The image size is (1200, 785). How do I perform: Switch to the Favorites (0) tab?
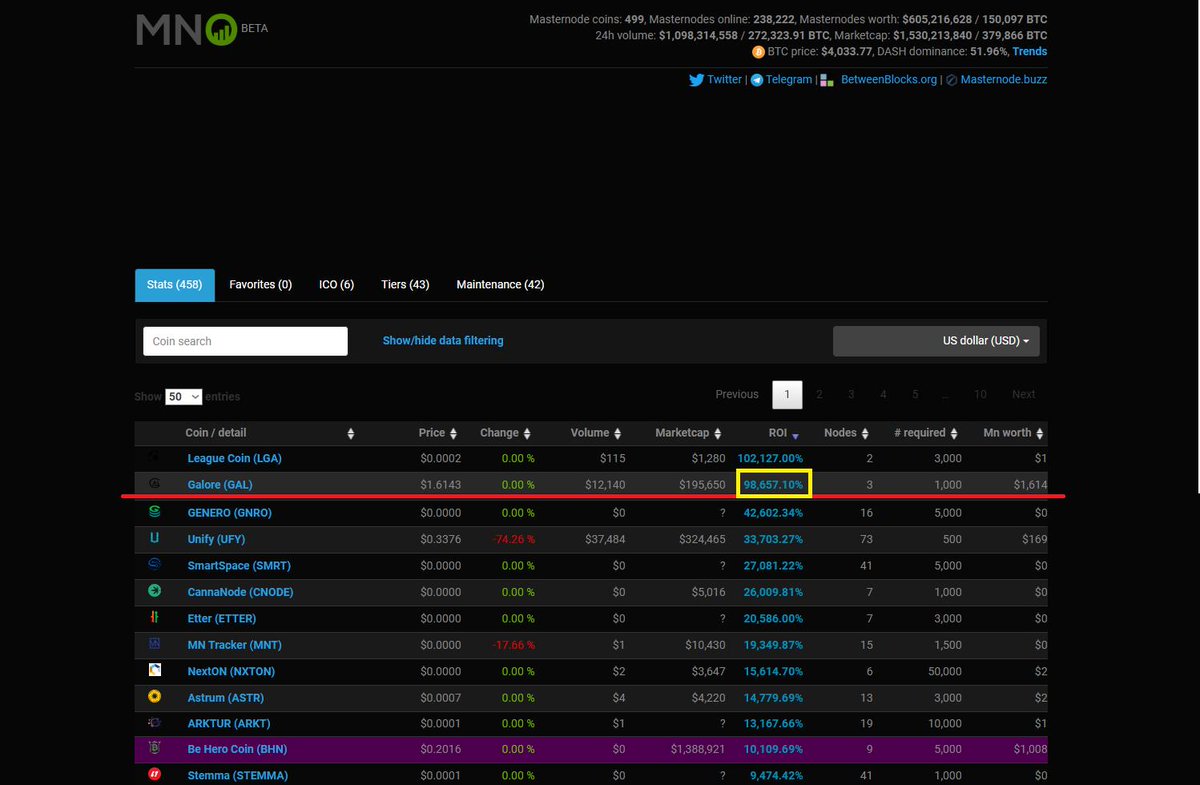pos(260,285)
